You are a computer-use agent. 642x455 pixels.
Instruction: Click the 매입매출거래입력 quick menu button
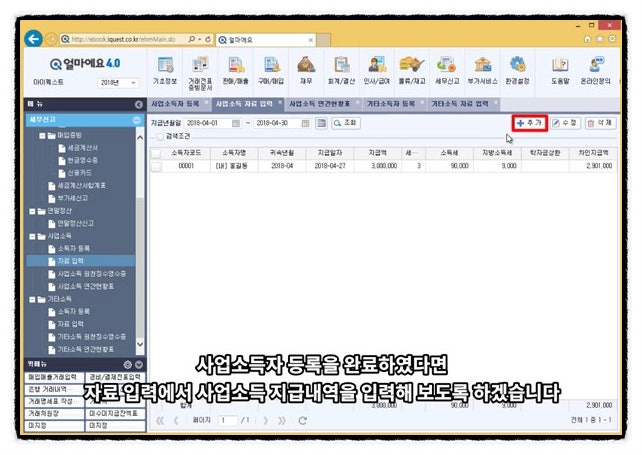click(54, 377)
